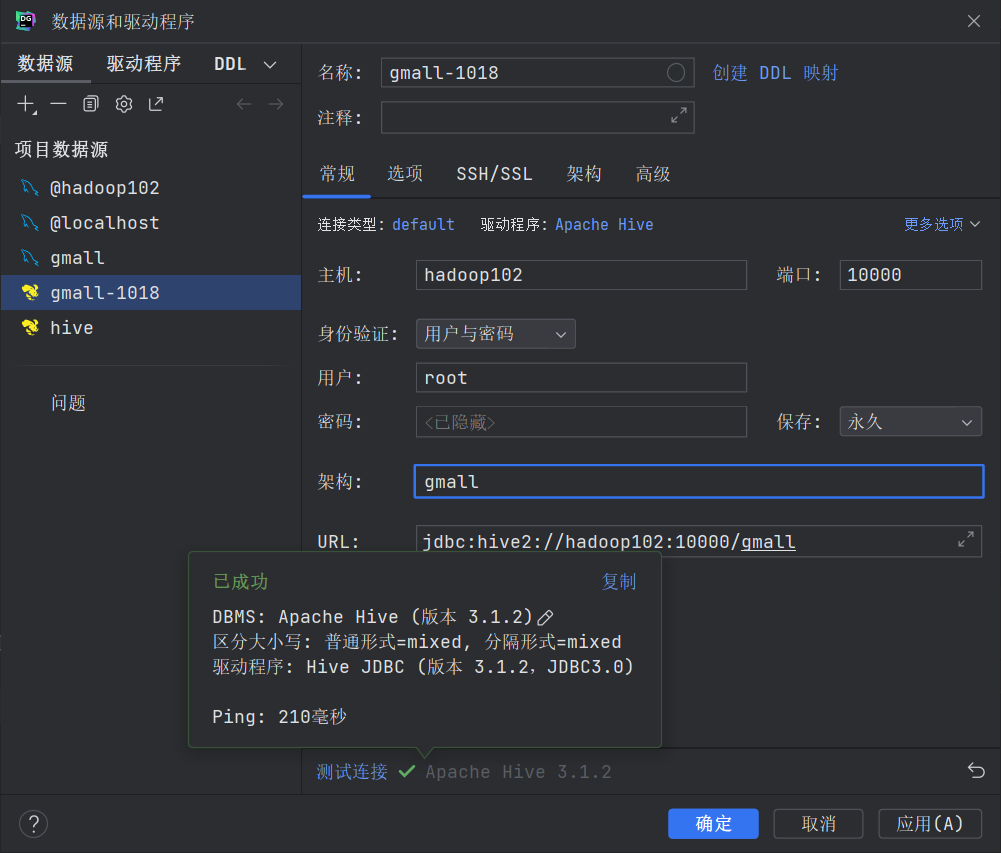Select the hive data source

(151, 328)
